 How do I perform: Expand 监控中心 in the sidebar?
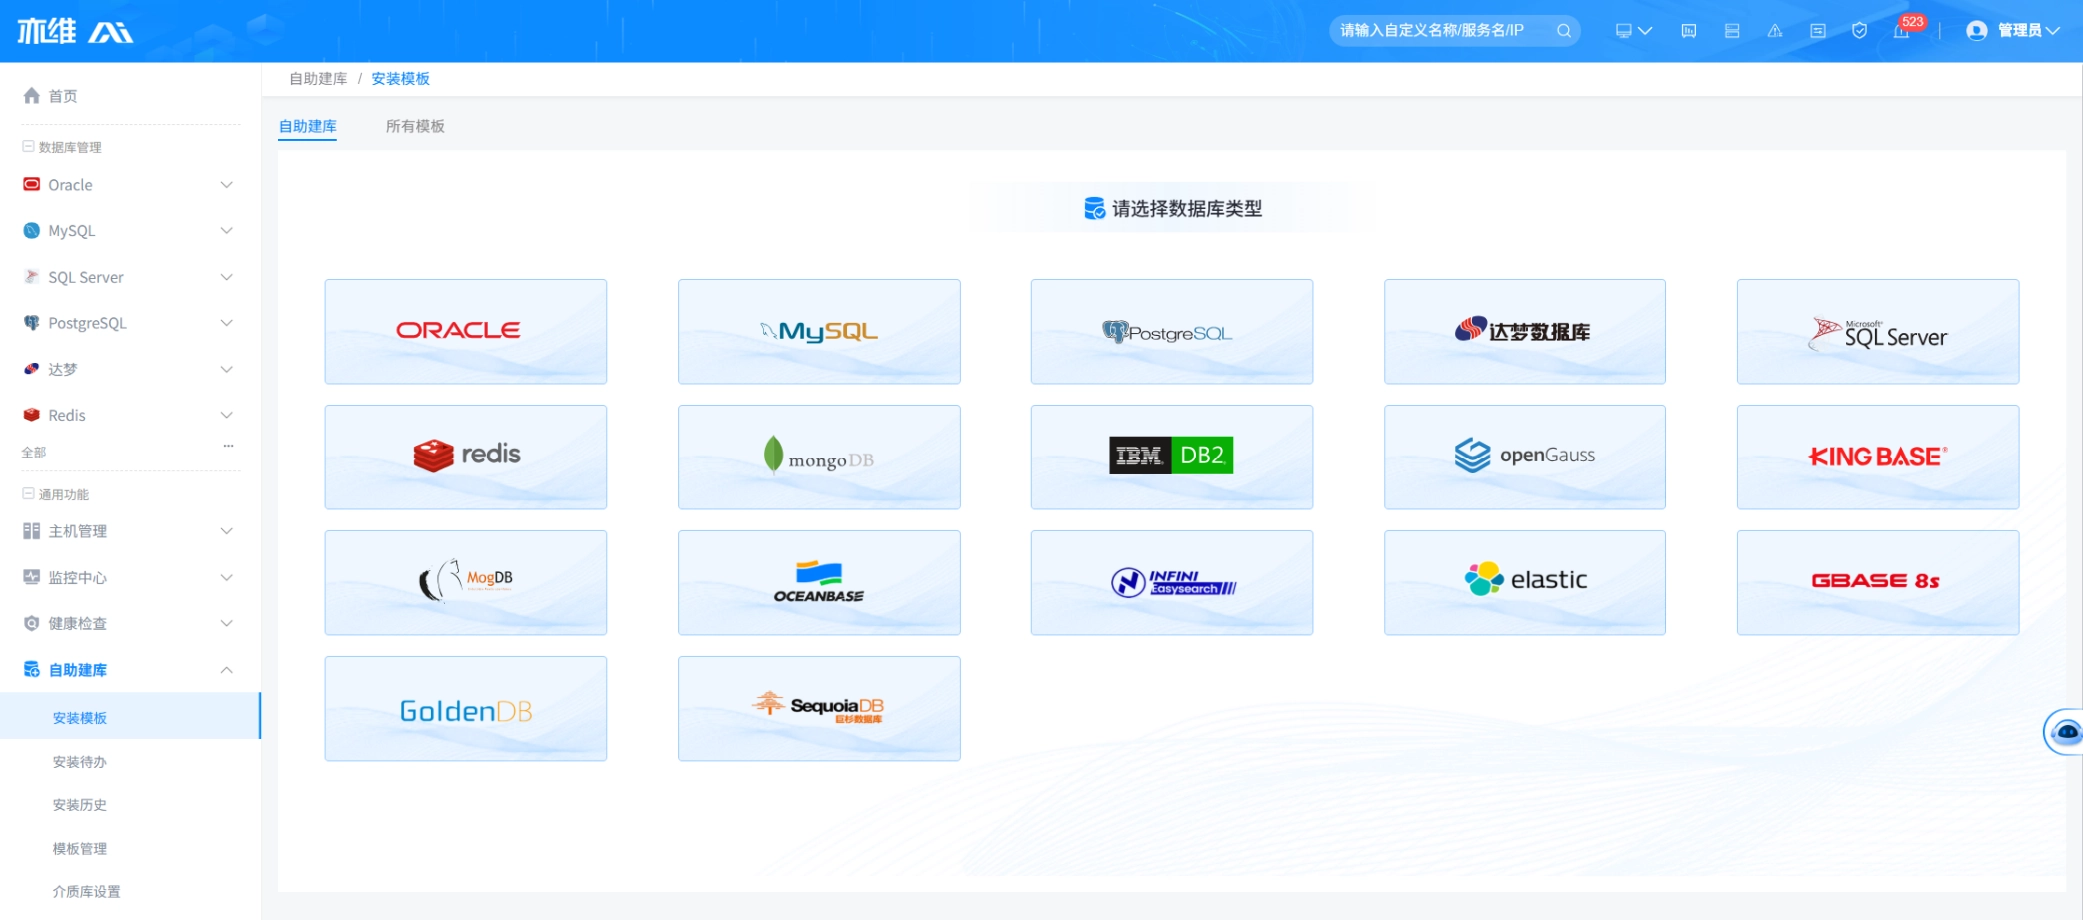[x=129, y=577]
